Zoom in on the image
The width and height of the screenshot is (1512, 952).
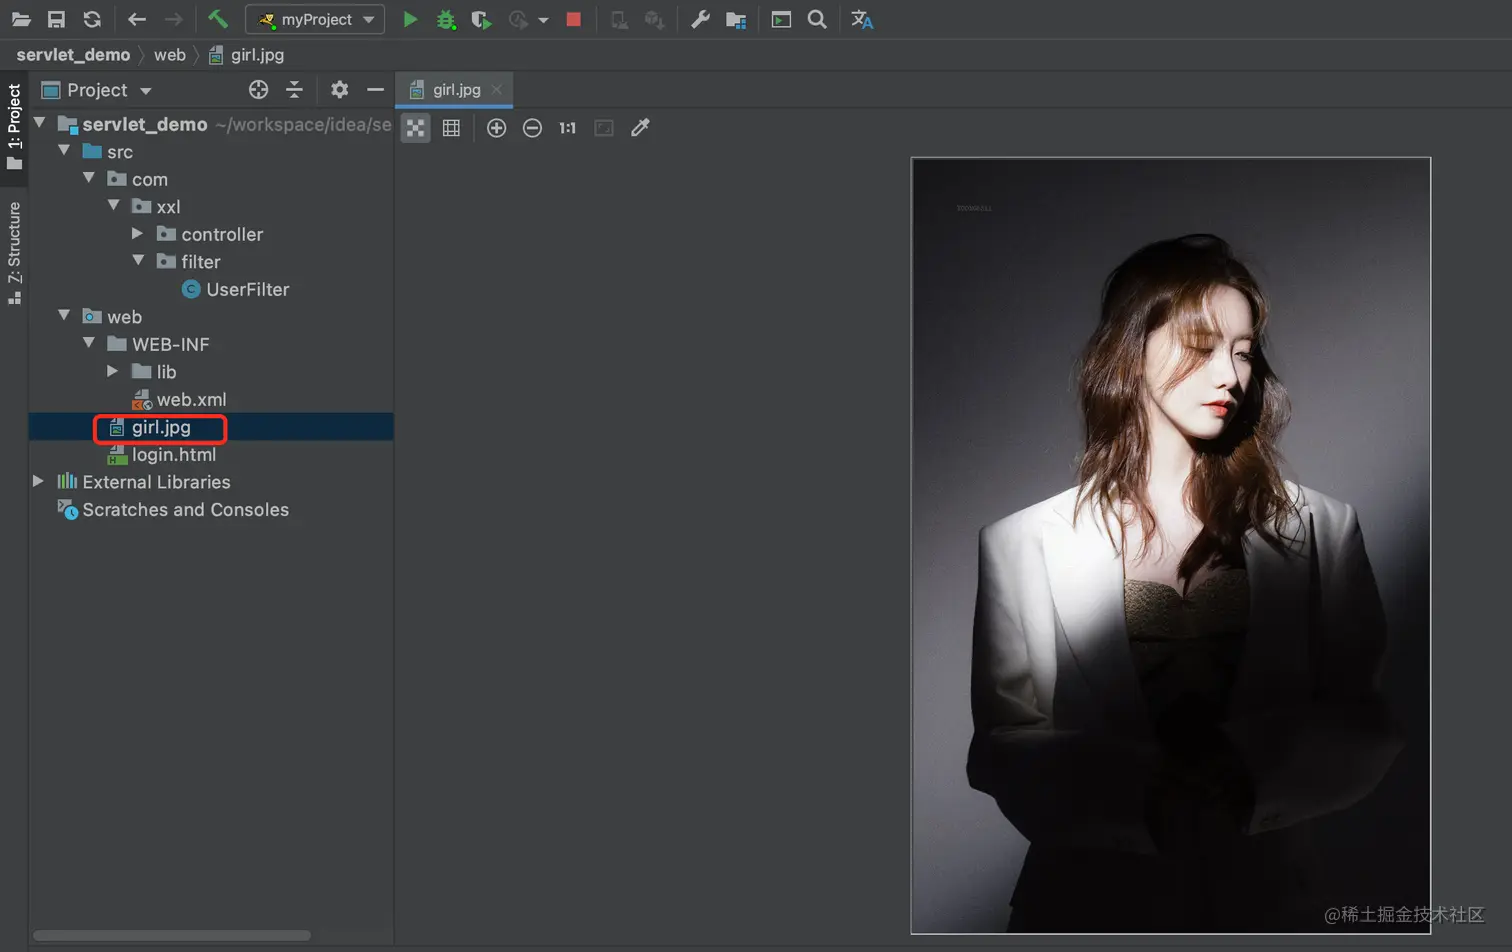496,128
